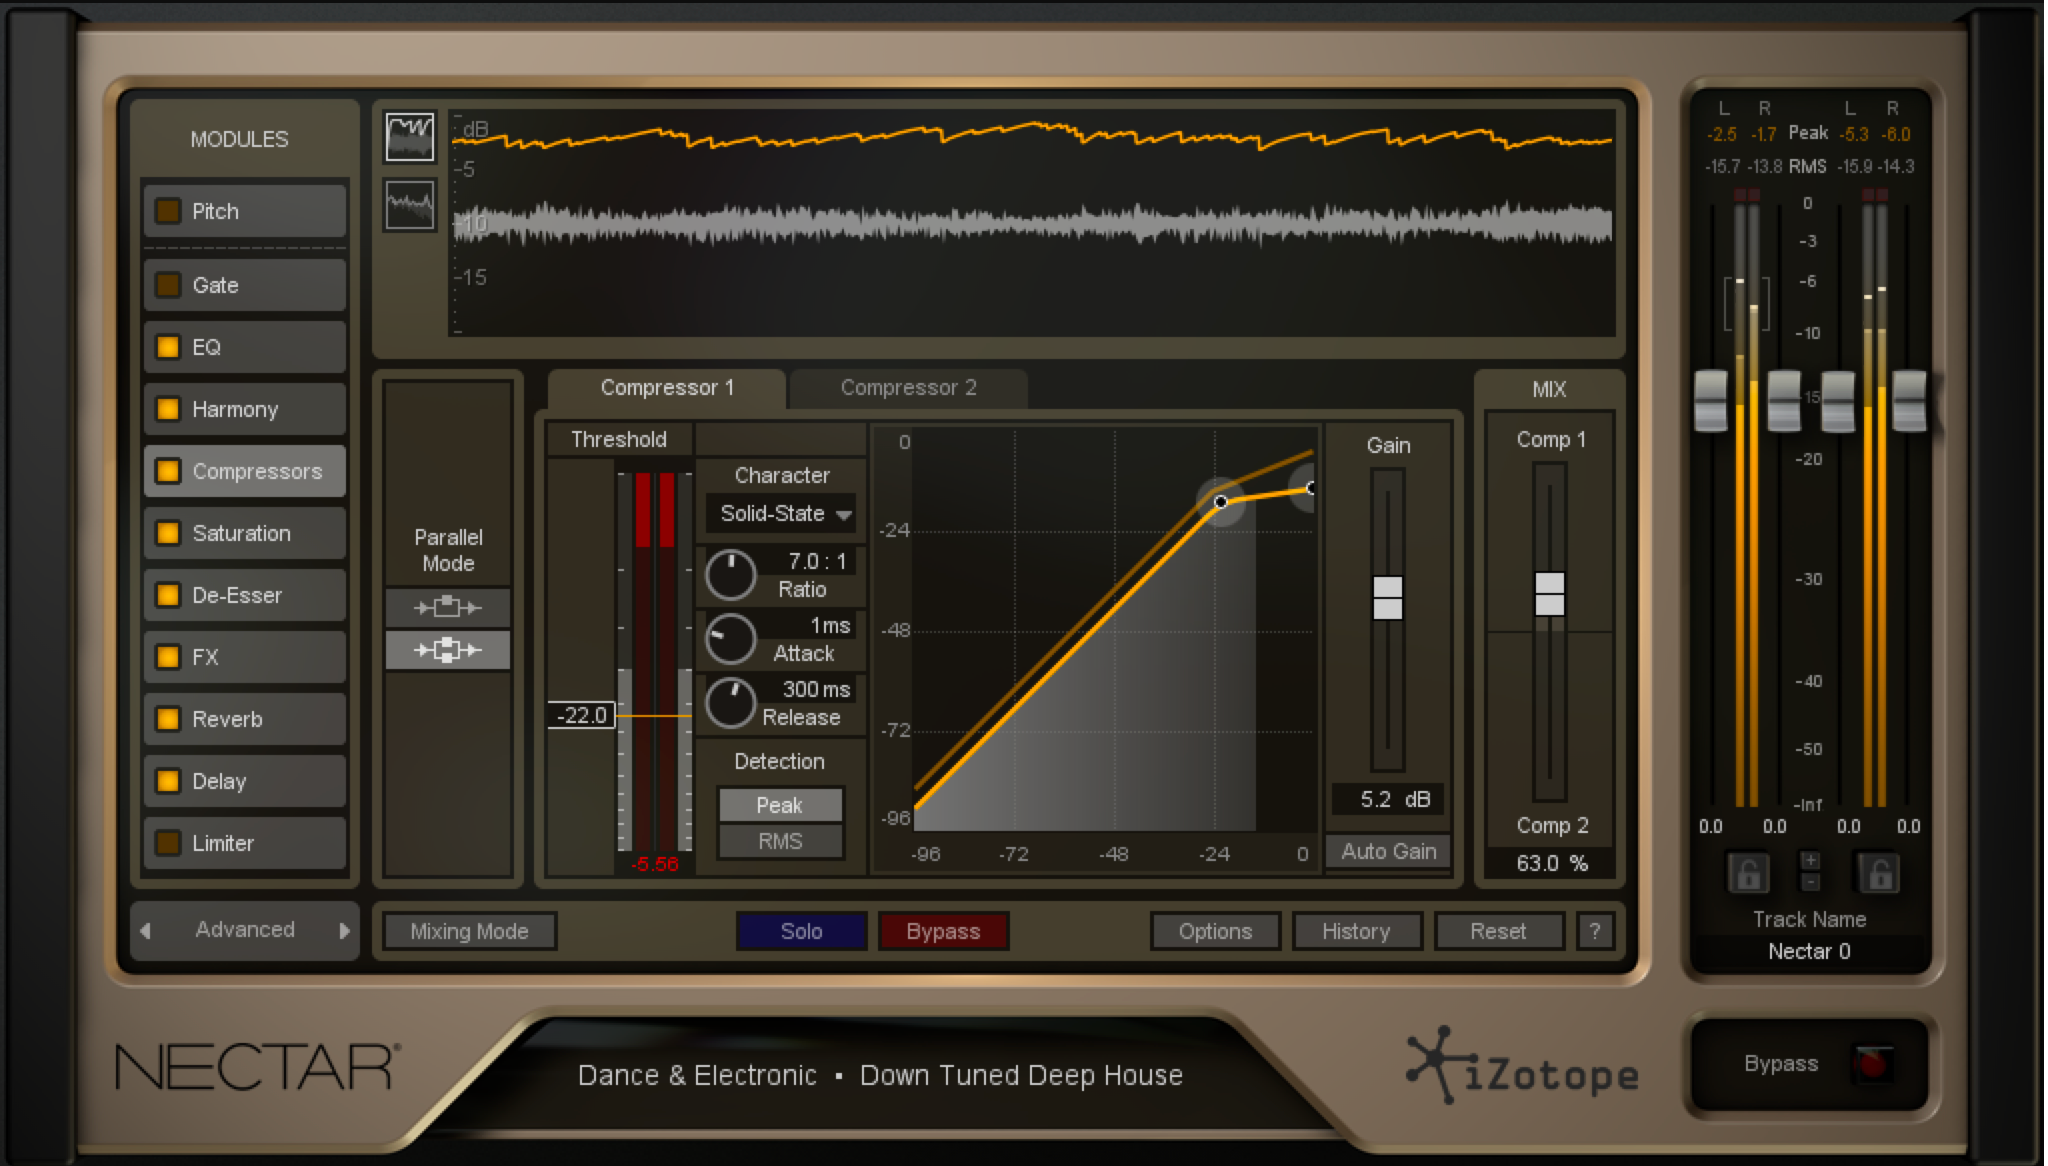Screen dimensions: 2048x1166
Task: Open the History panel
Action: [1357, 931]
